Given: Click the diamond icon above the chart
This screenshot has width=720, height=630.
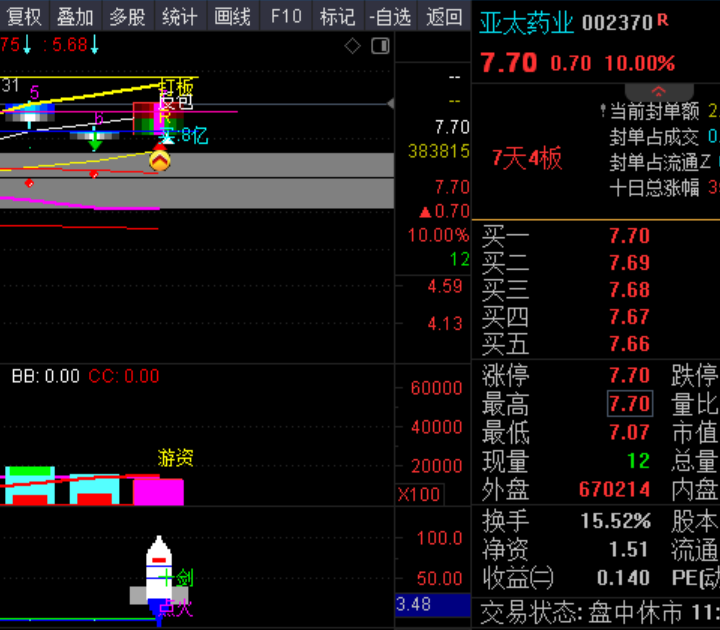Looking at the screenshot, I should (352, 46).
